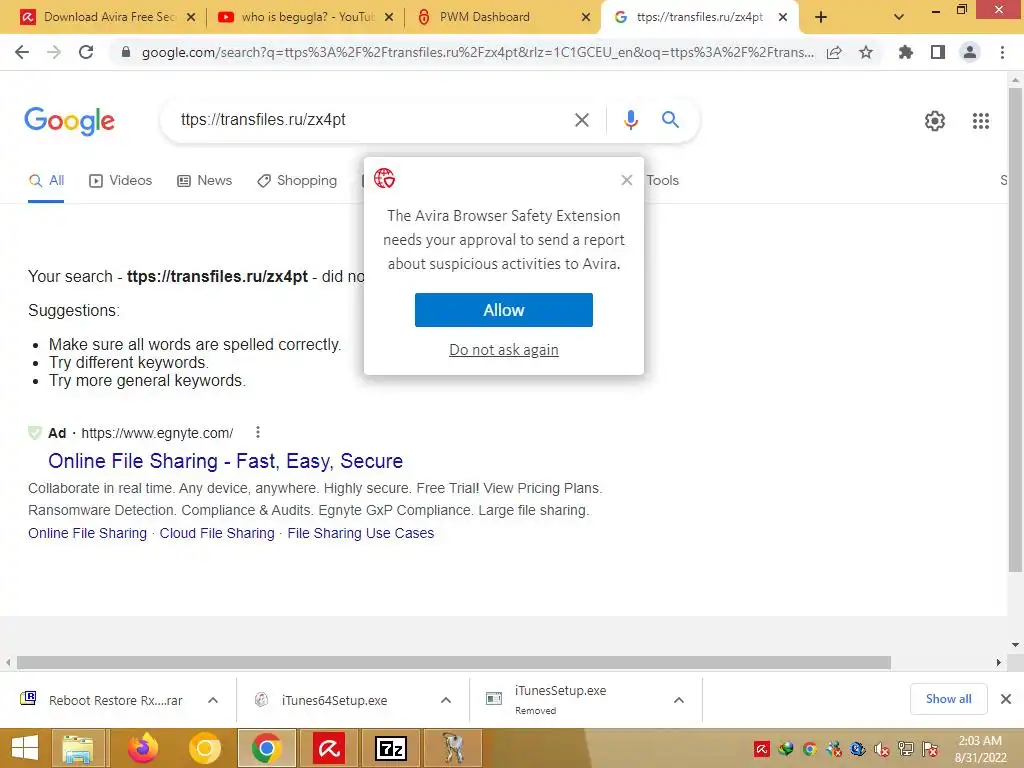Image resolution: width=1024 pixels, height=768 pixels.
Task: Click the padlock site info icon
Action: (x=126, y=52)
